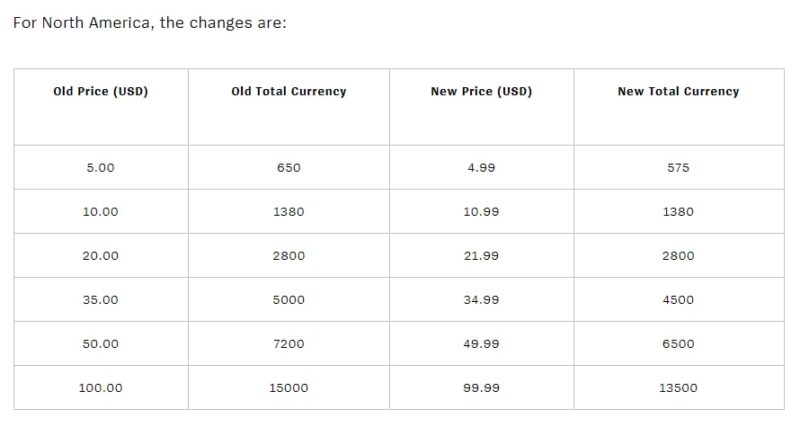Click the 5000 old total currency cell
The image size is (800, 427).
coord(289,299)
